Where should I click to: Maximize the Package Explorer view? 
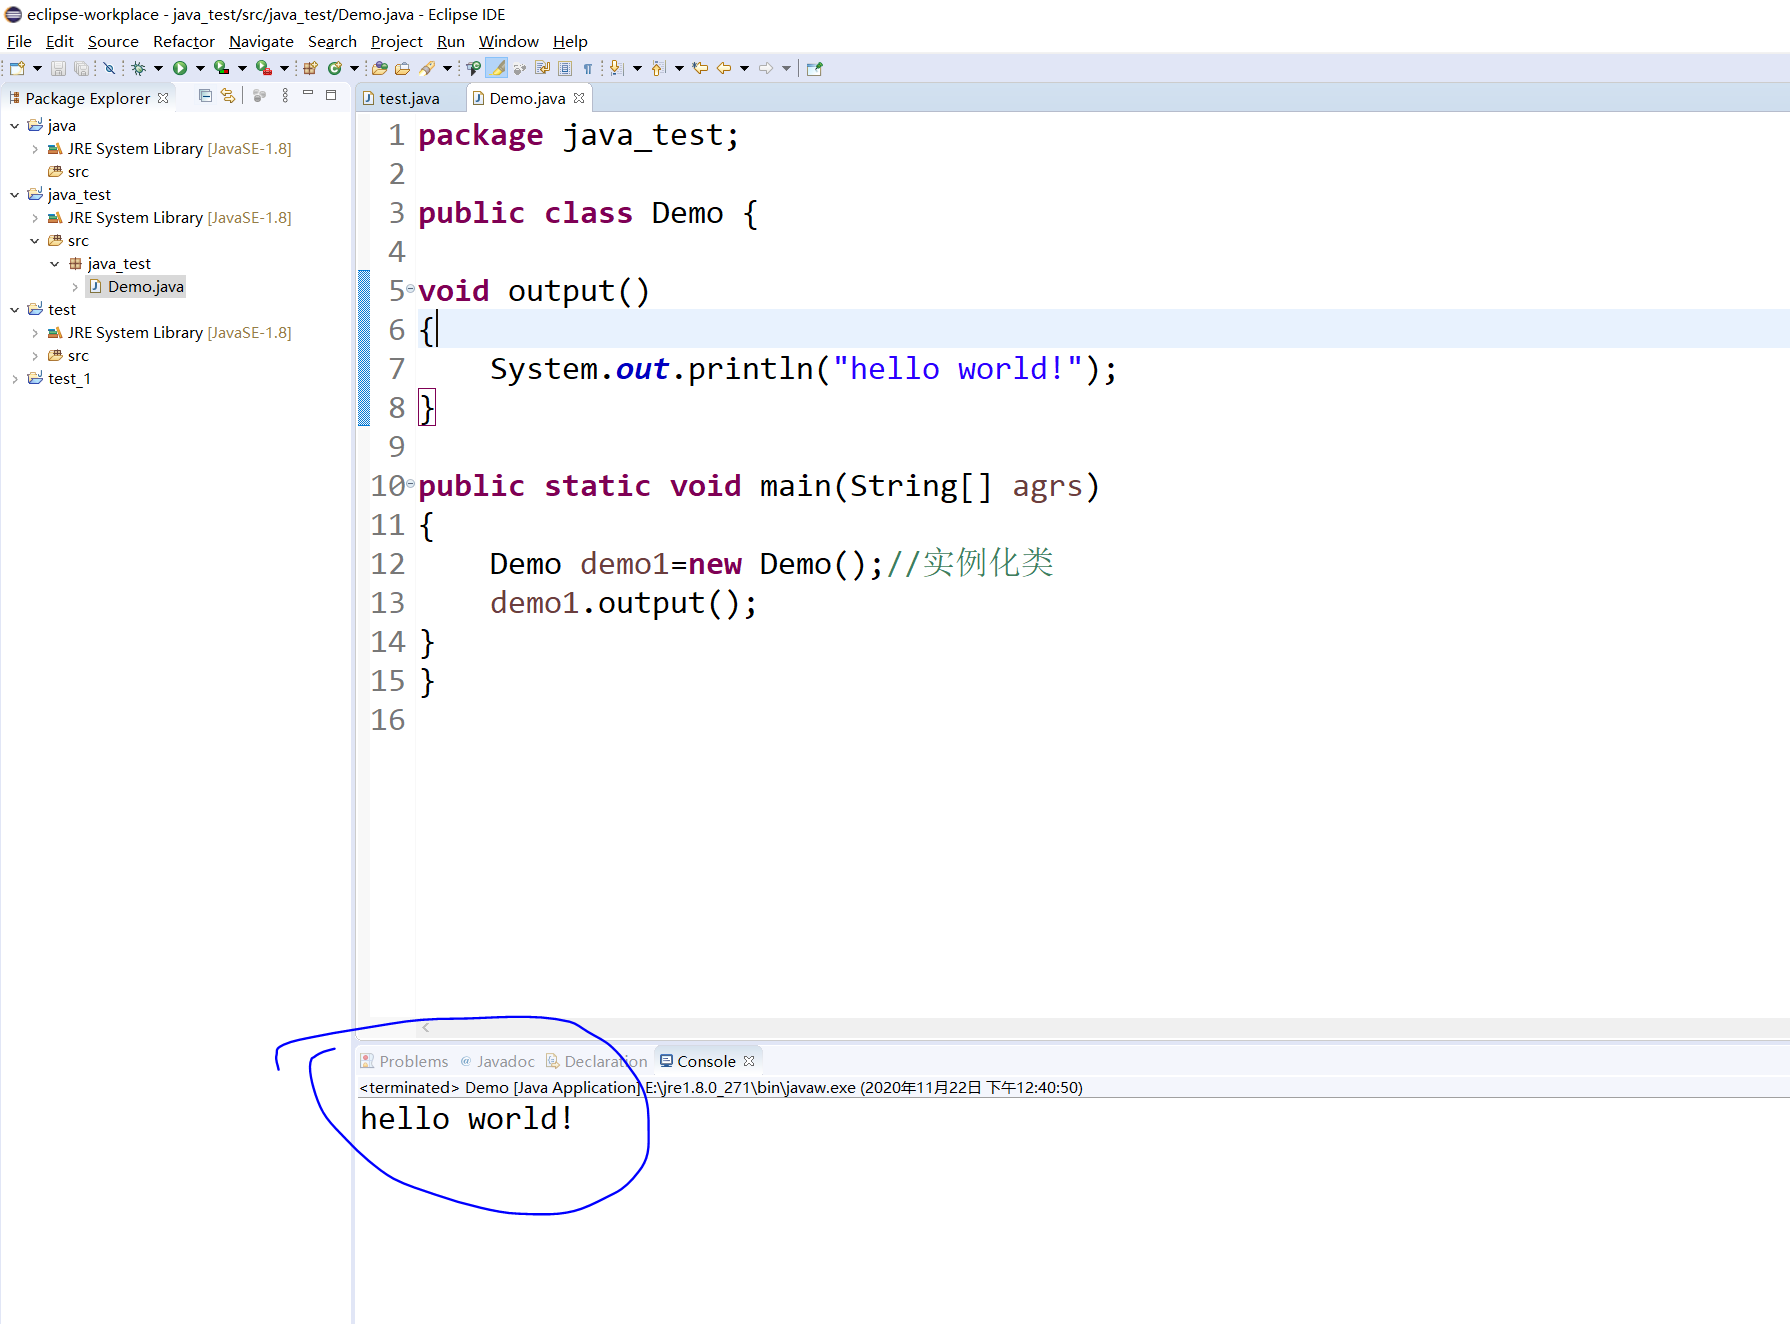[x=331, y=95]
